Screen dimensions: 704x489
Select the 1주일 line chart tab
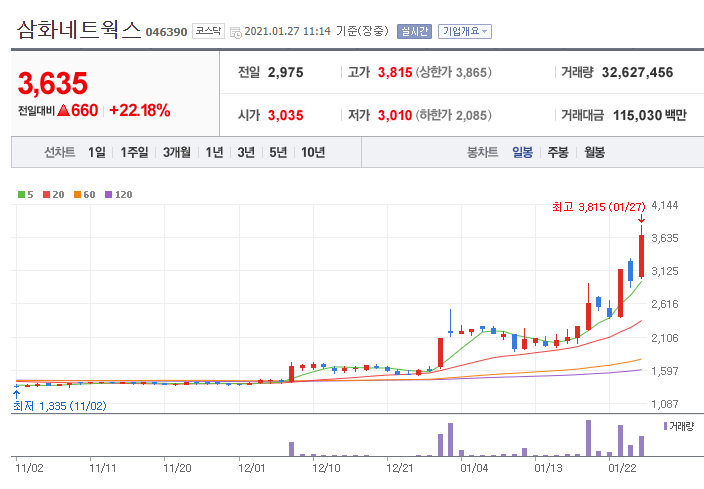click(x=134, y=152)
